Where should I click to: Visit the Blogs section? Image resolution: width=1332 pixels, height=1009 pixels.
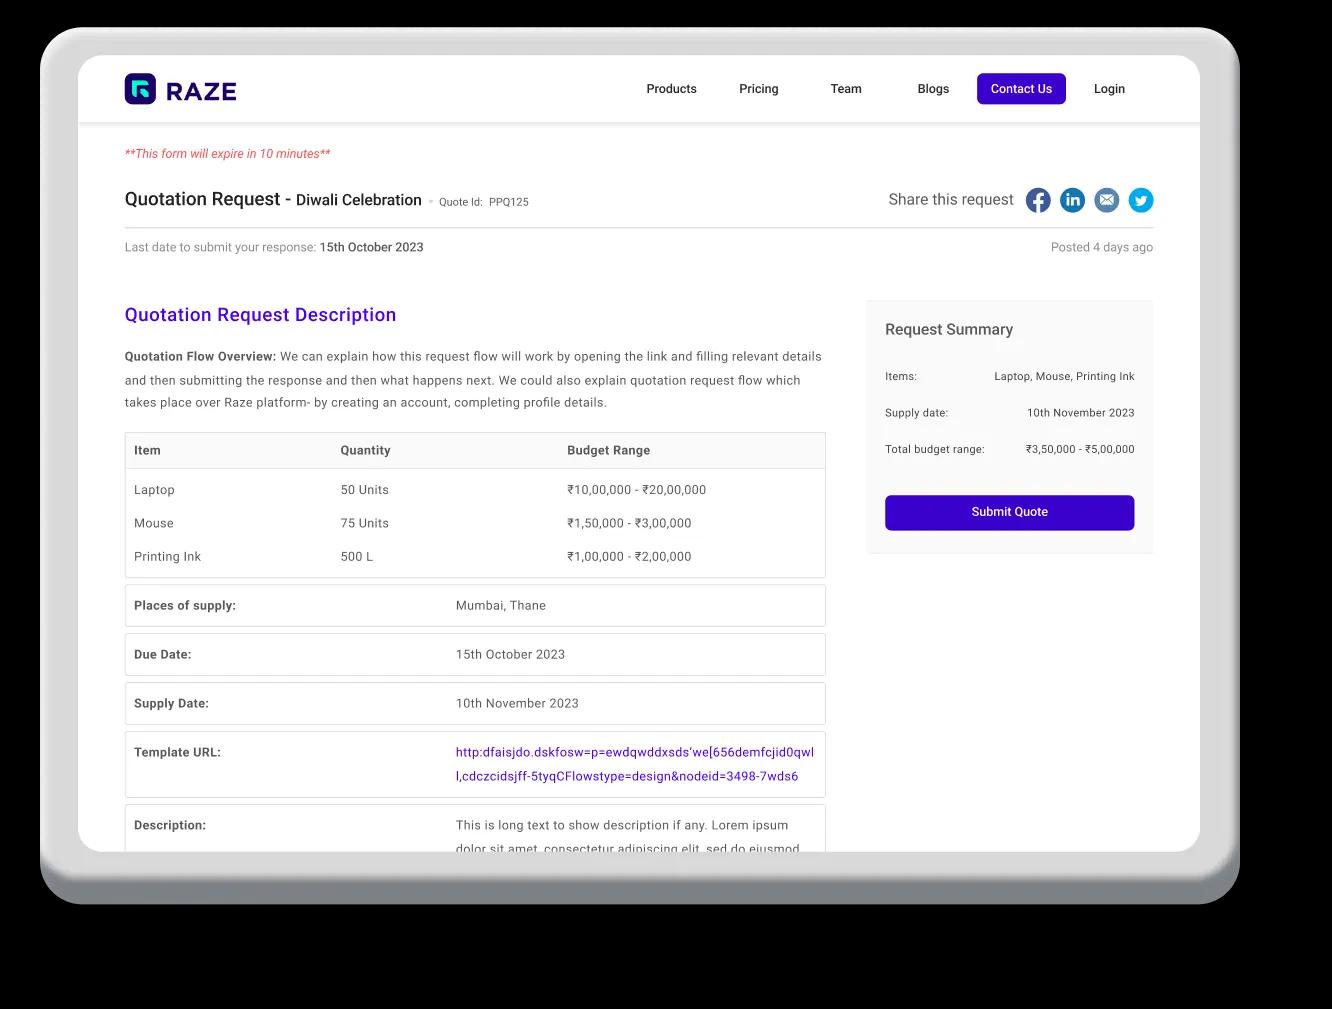tap(933, 89)
